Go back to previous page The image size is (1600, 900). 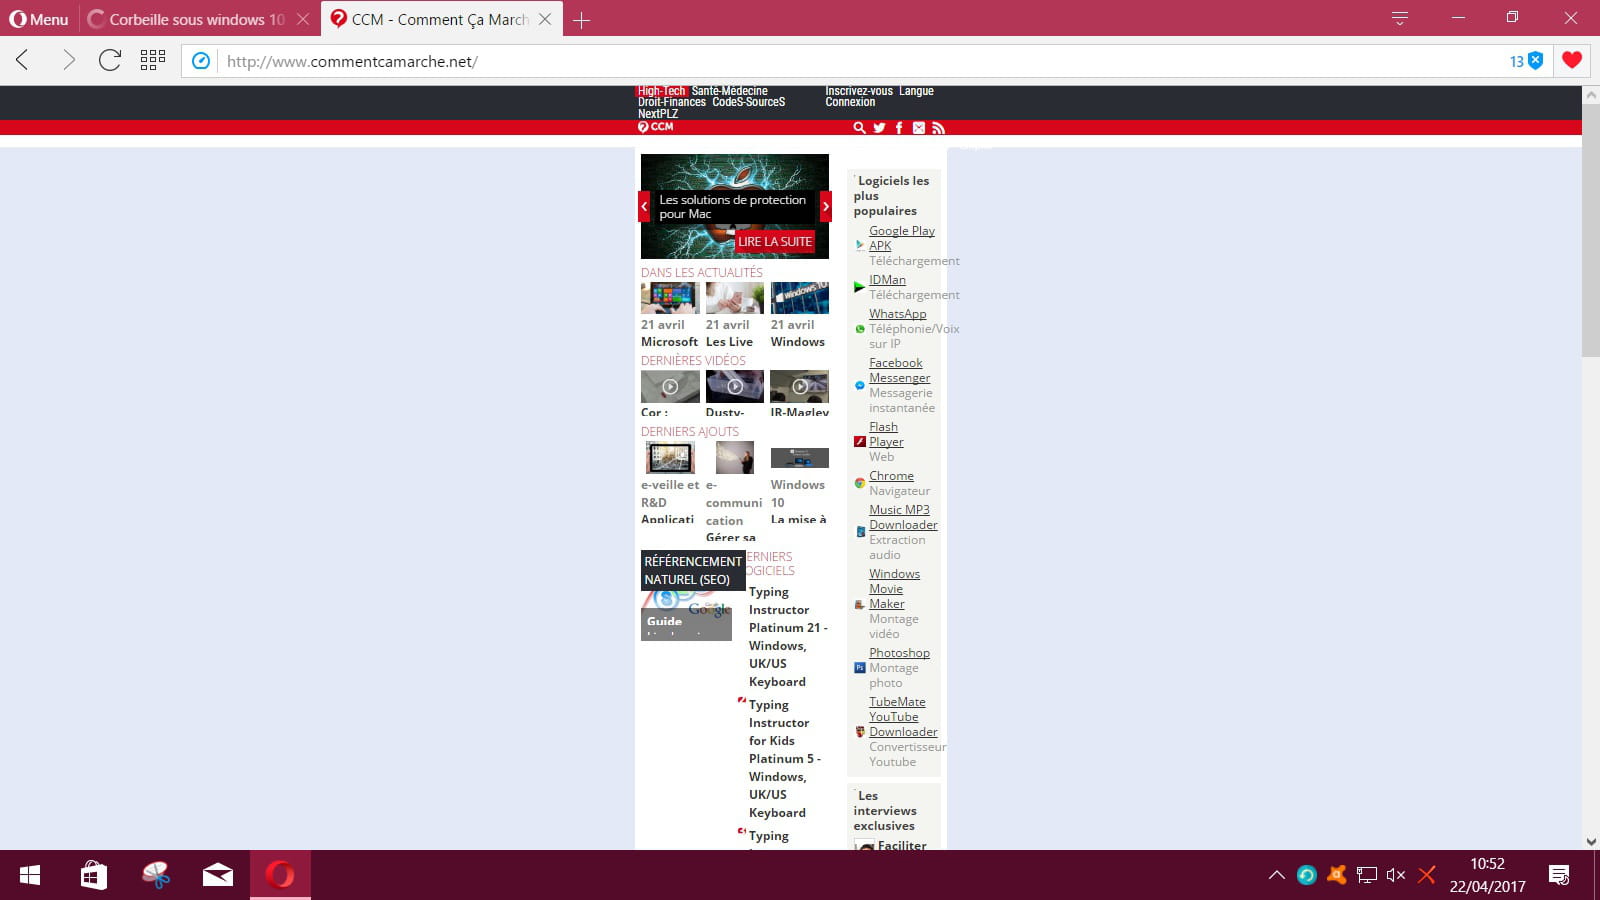pos(23,61)
